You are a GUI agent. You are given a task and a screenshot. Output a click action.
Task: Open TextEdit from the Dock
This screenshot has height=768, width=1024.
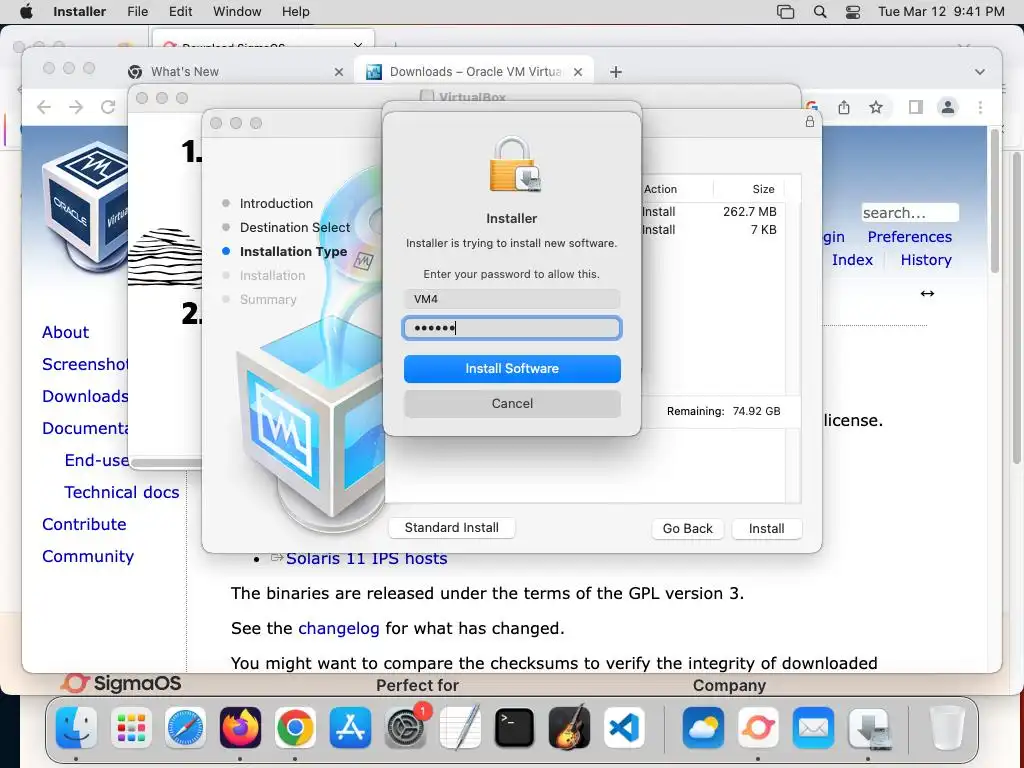click(460, 727)
